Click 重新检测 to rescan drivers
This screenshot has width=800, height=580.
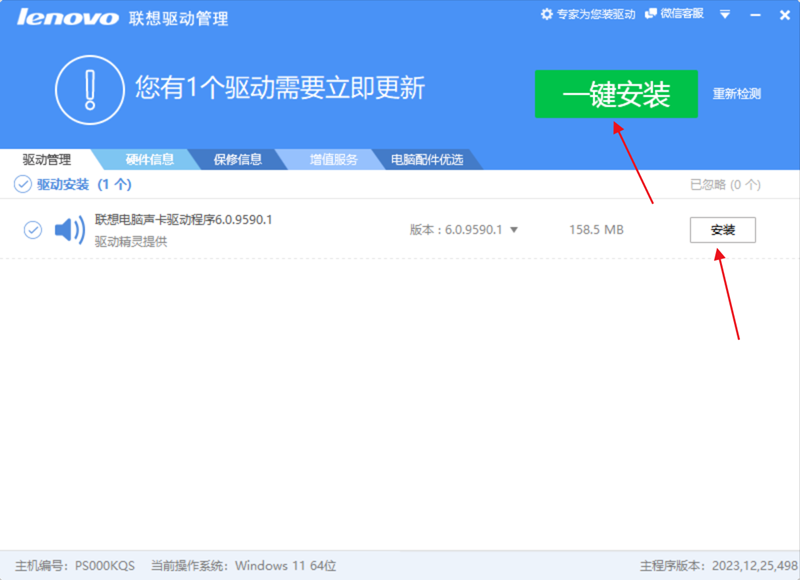(x=739, y=94)
